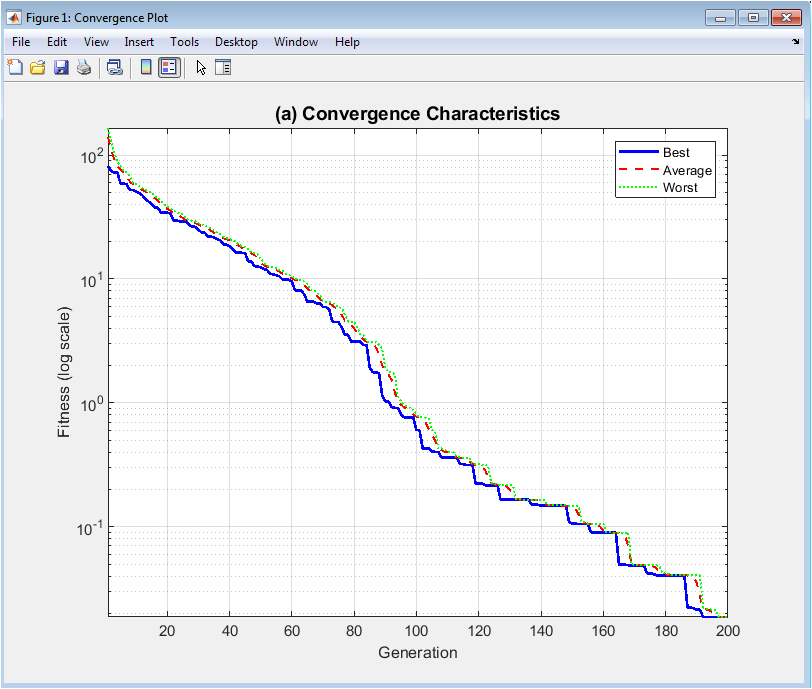Select the 'Generation' x-axis label
Image resolution: width=812 pixels, height=689 pixels.
point(417,652)
